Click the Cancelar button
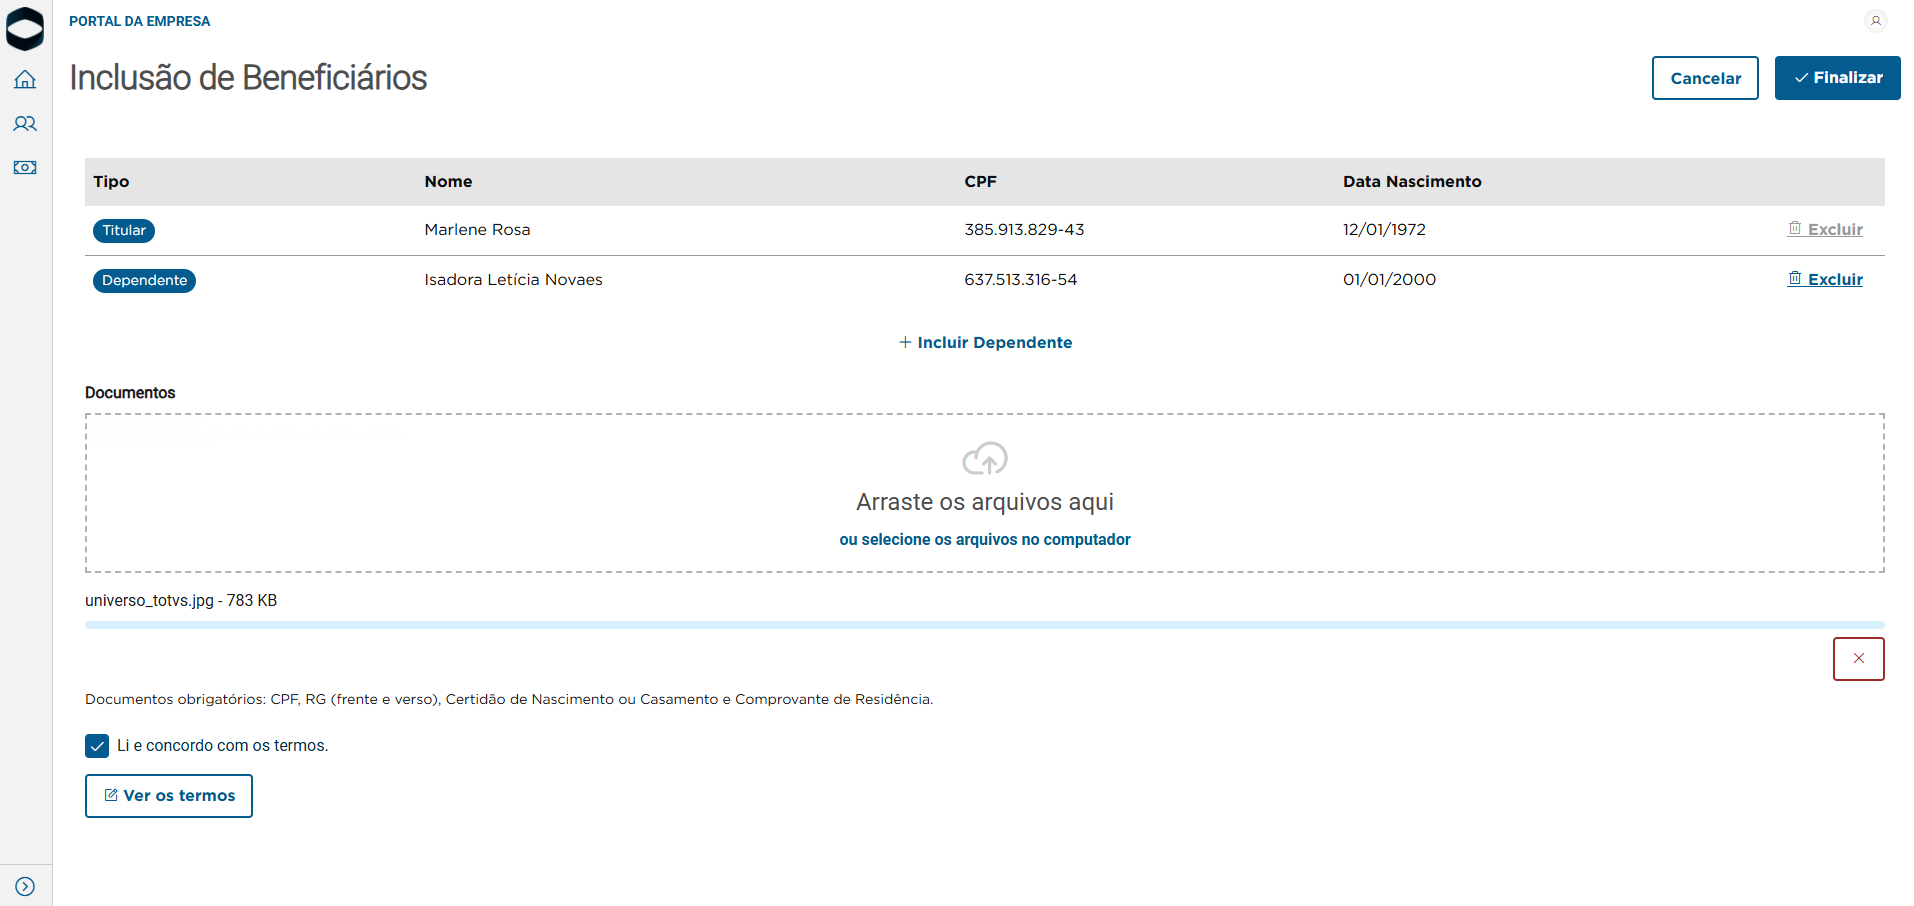The width and height of the screenshot is (1914, 906). click(x=1705, y=78)
